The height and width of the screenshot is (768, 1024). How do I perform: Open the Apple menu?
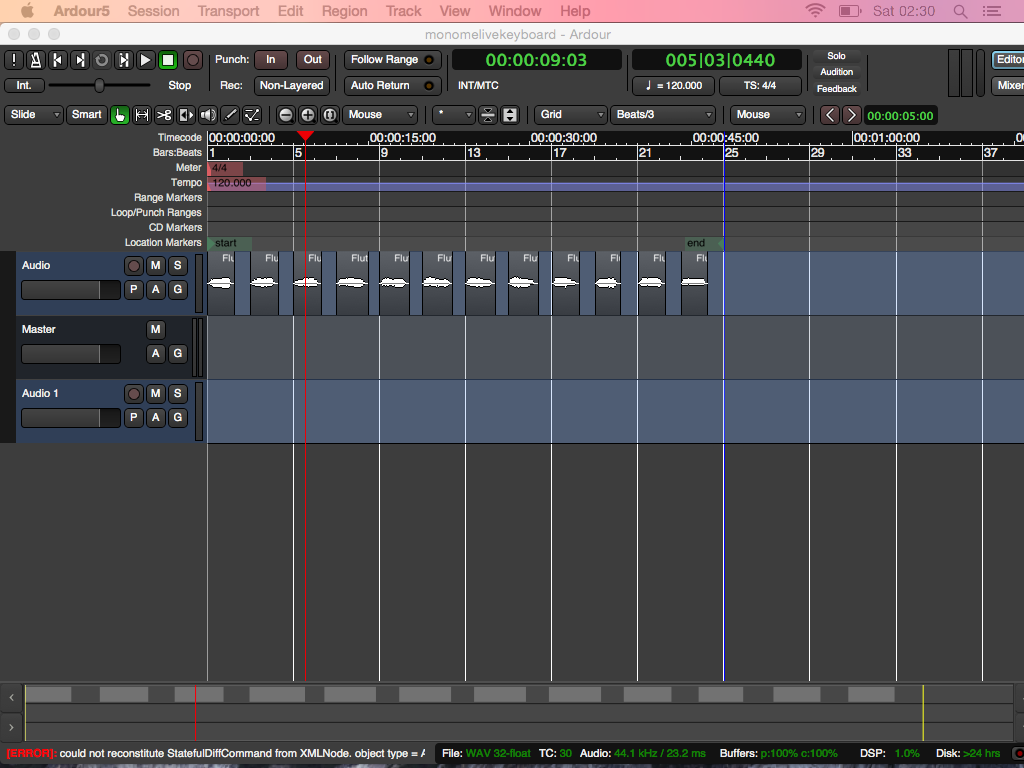[27, 11]
